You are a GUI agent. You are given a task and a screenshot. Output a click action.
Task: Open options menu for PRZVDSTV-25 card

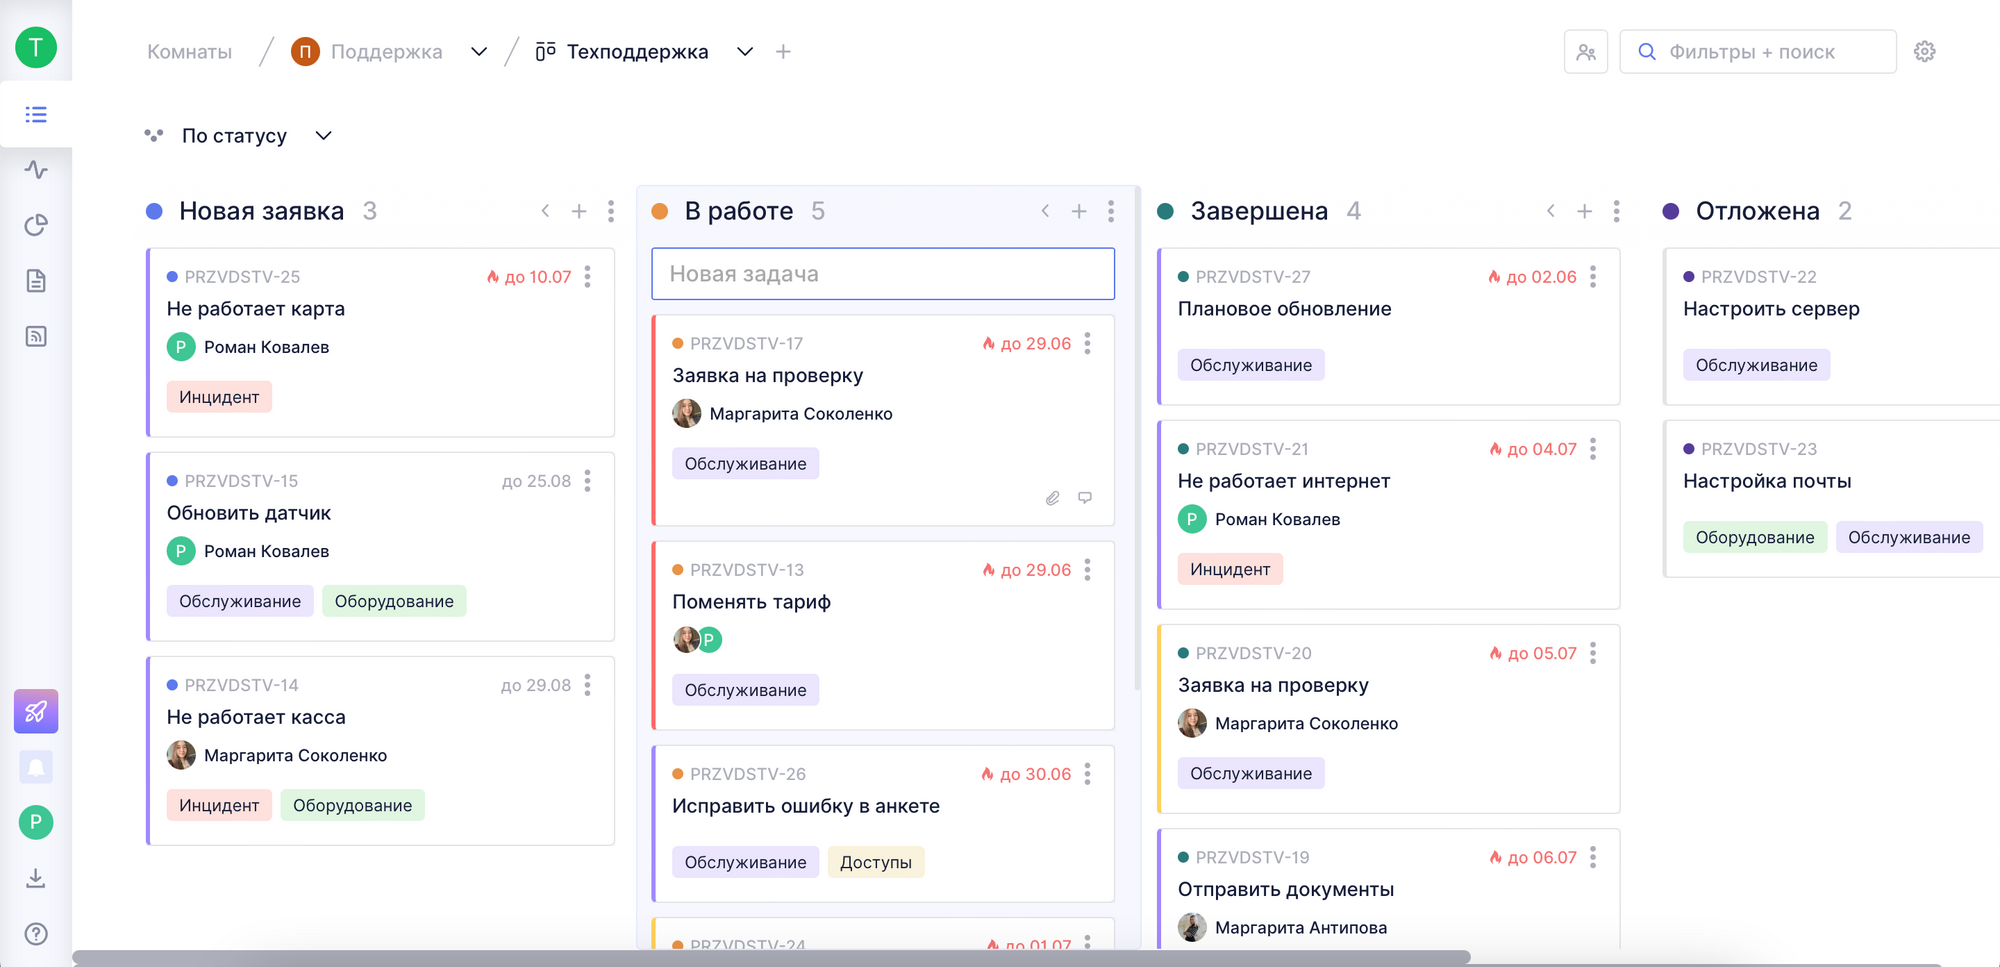(x=588, y=277)
